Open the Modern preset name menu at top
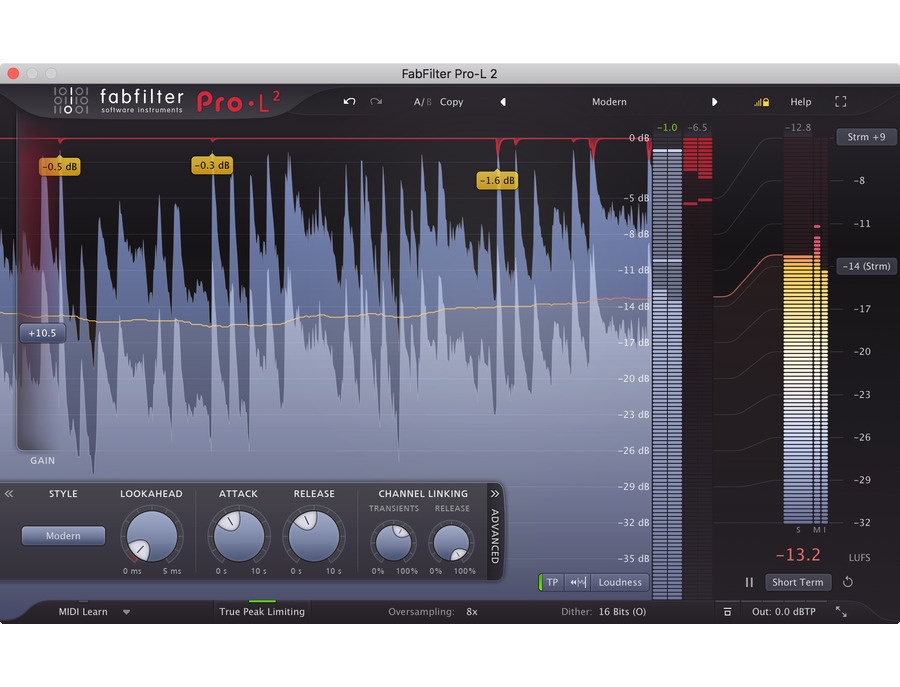The height and width of the screenshot is (687, 900). point(609,102)
